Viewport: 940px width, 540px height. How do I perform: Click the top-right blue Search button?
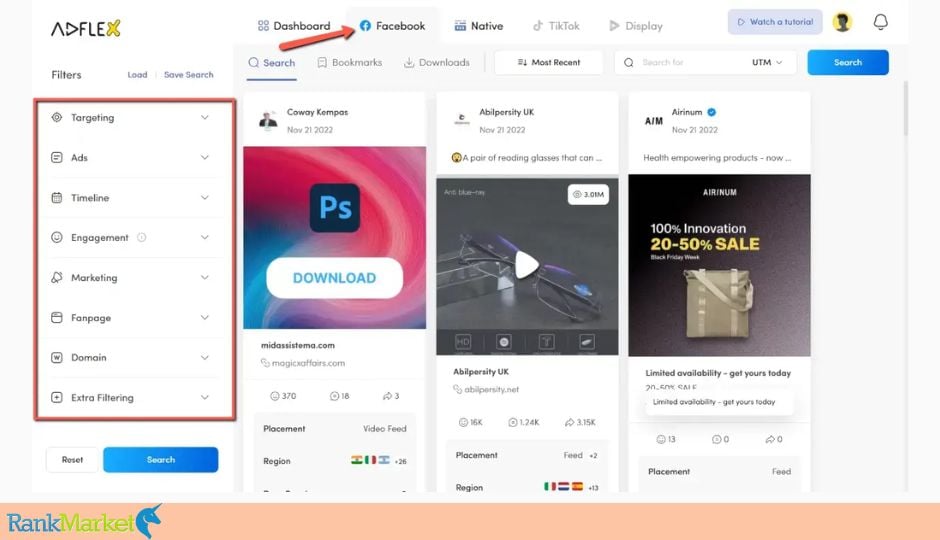tap(848, 62)
